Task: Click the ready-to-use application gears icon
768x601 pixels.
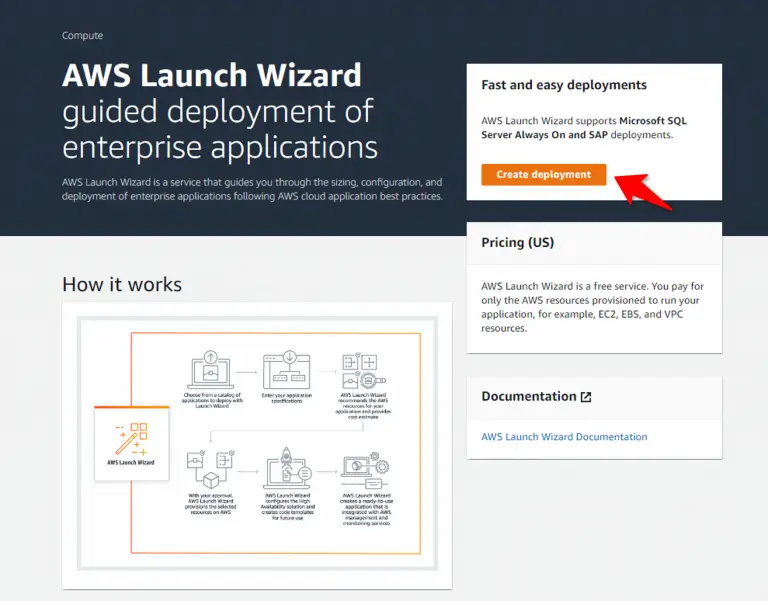Action: click(365, 471)
